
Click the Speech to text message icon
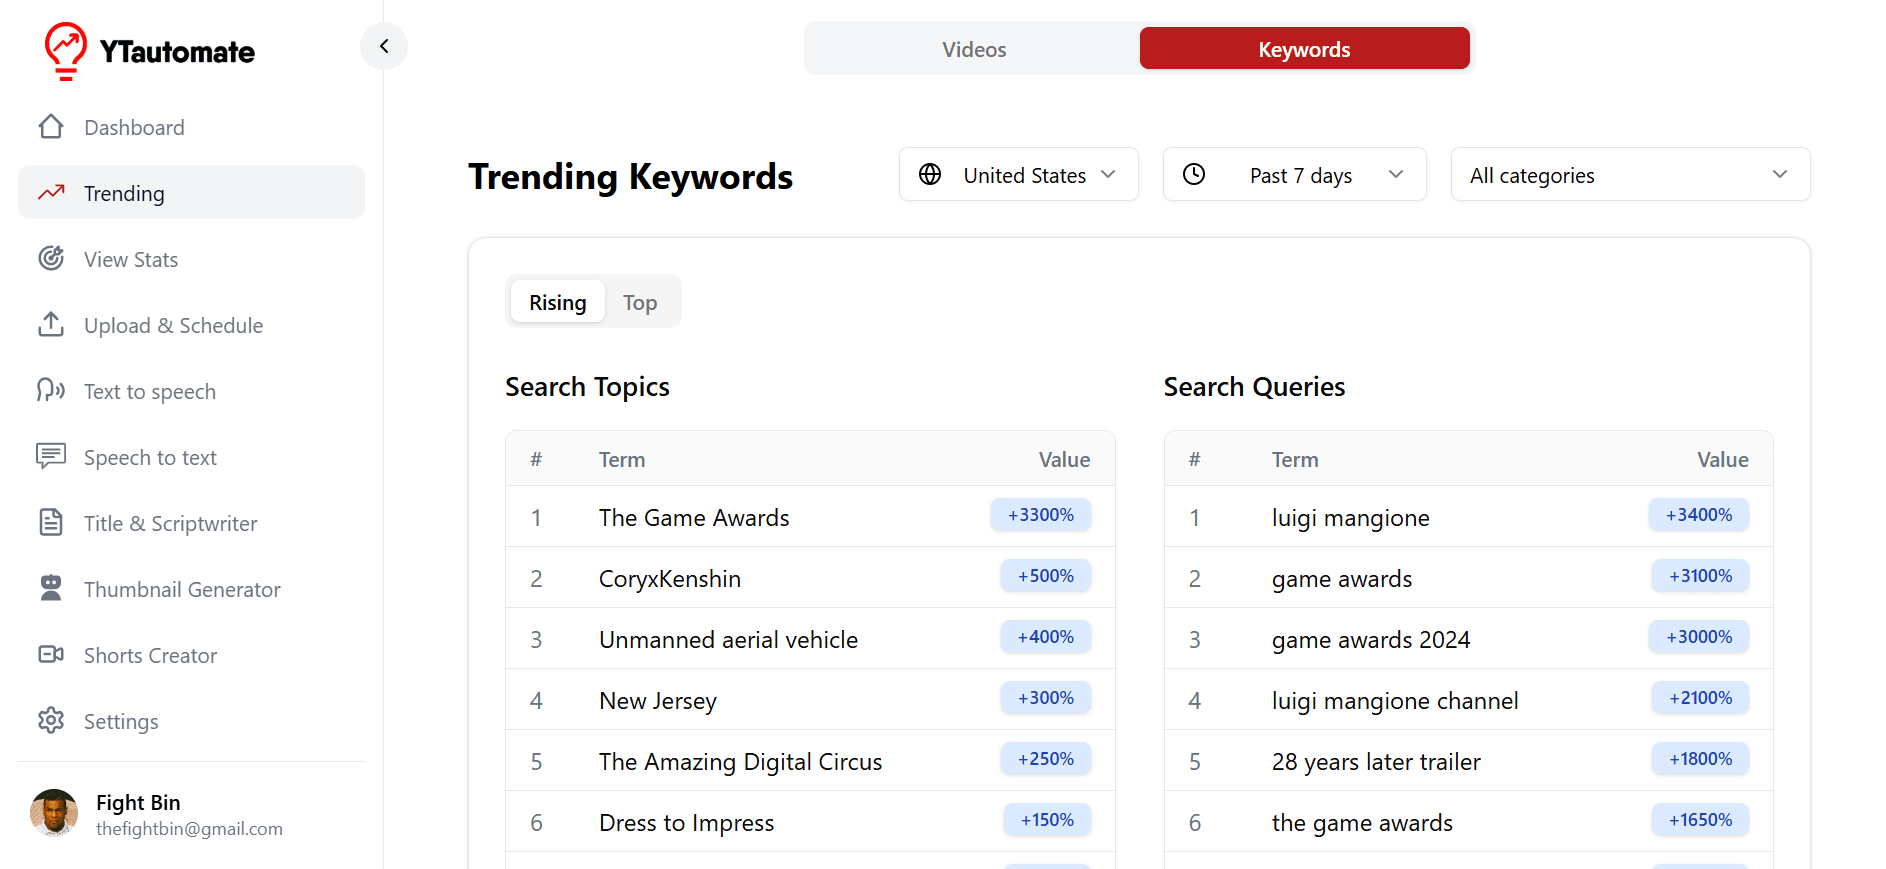[x=51, y=456]
